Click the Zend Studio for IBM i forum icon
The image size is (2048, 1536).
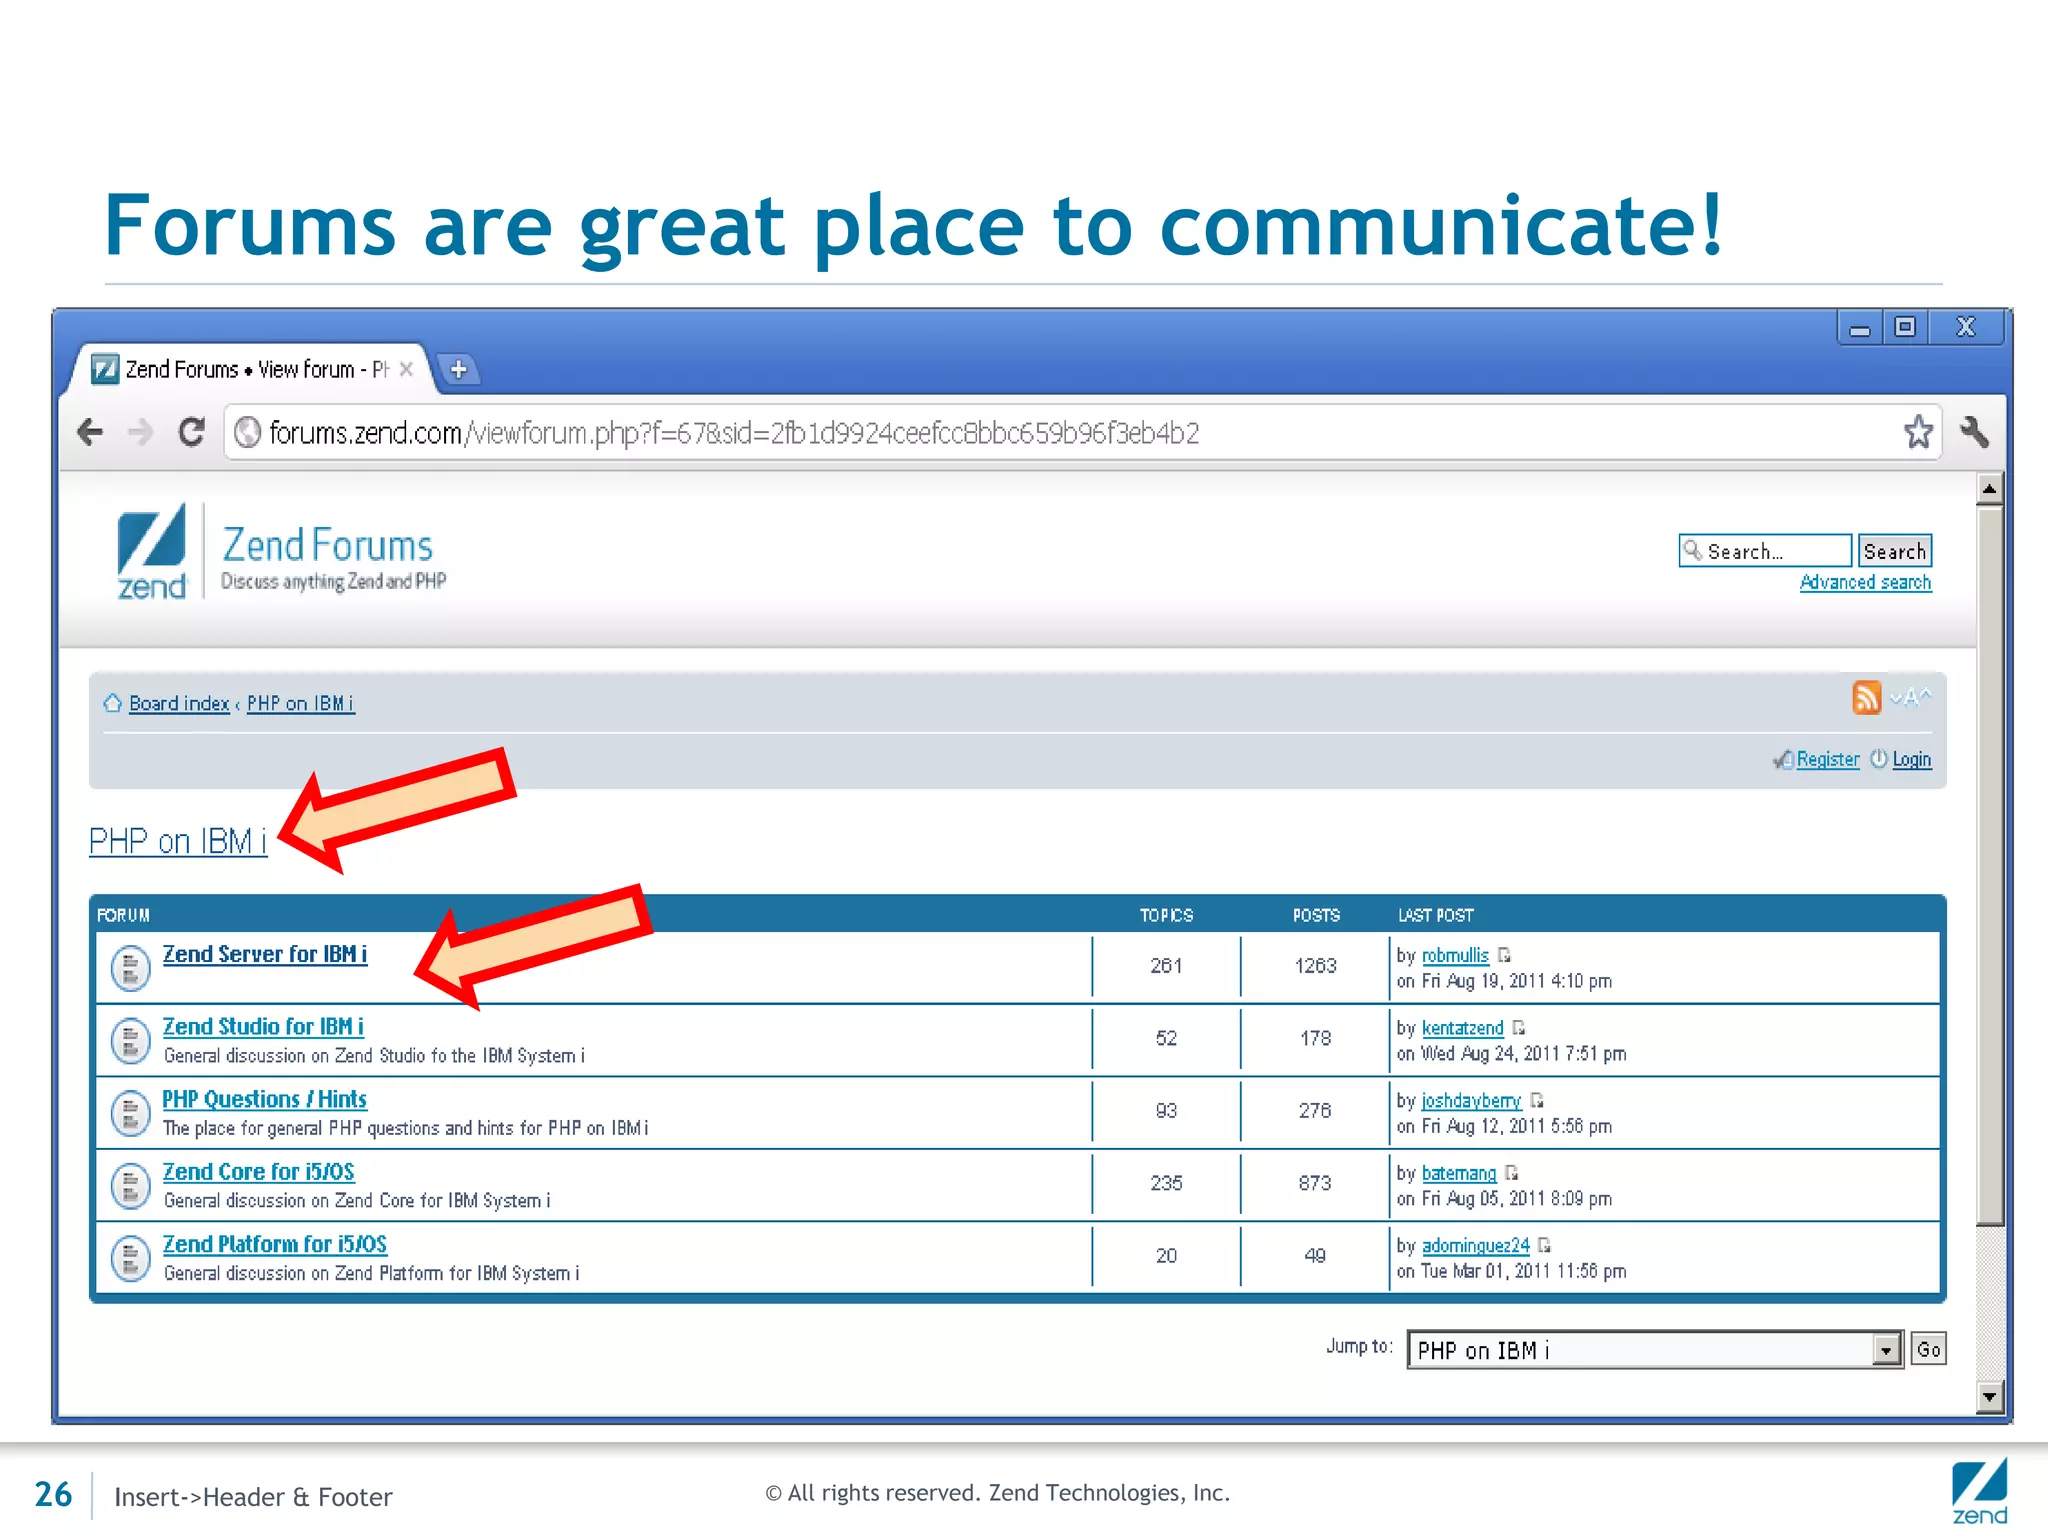click(x=130, y=1041)
